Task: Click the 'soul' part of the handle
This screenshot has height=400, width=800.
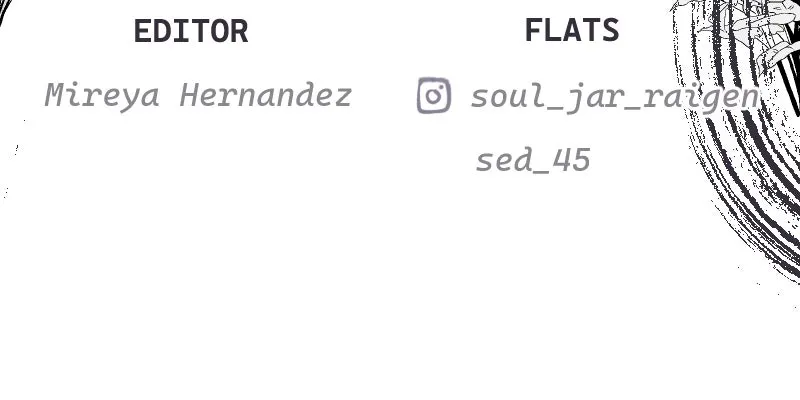Action: (509, 96)
